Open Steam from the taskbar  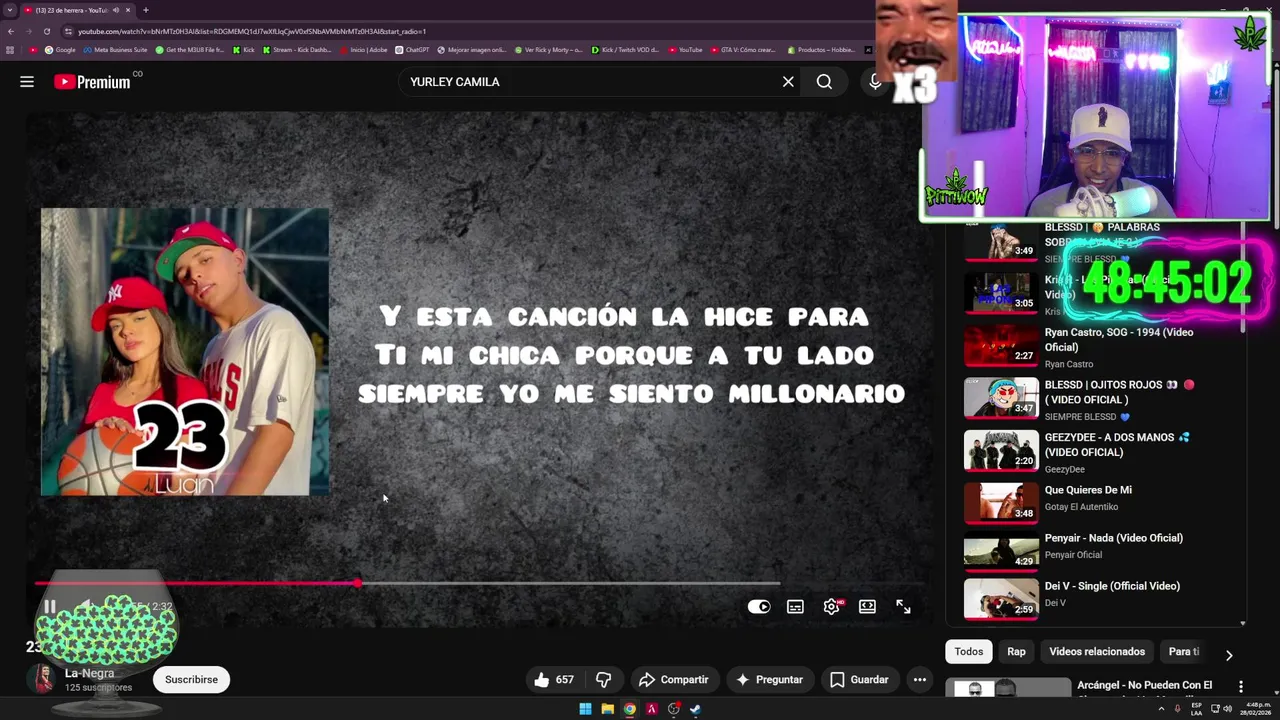pyautogui.click(x=695, y=709)
